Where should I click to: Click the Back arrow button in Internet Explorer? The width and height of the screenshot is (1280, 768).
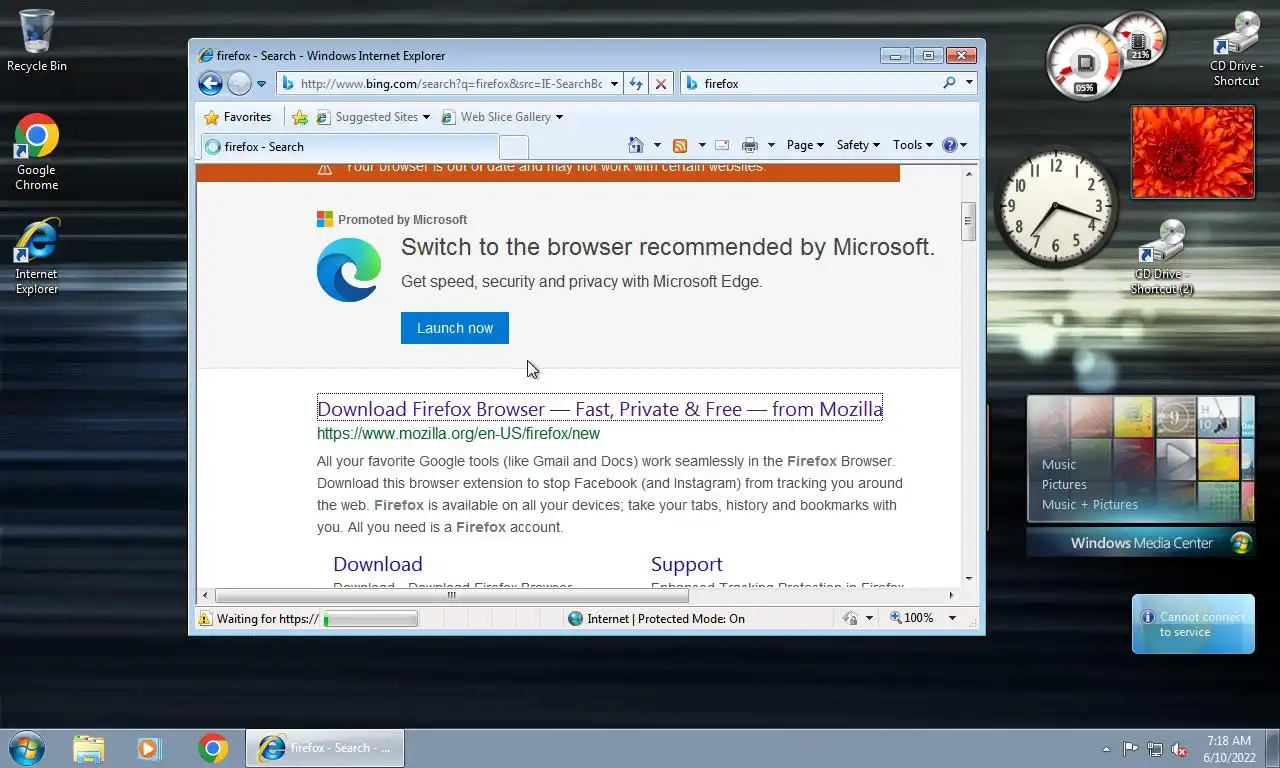click(210, 83)
